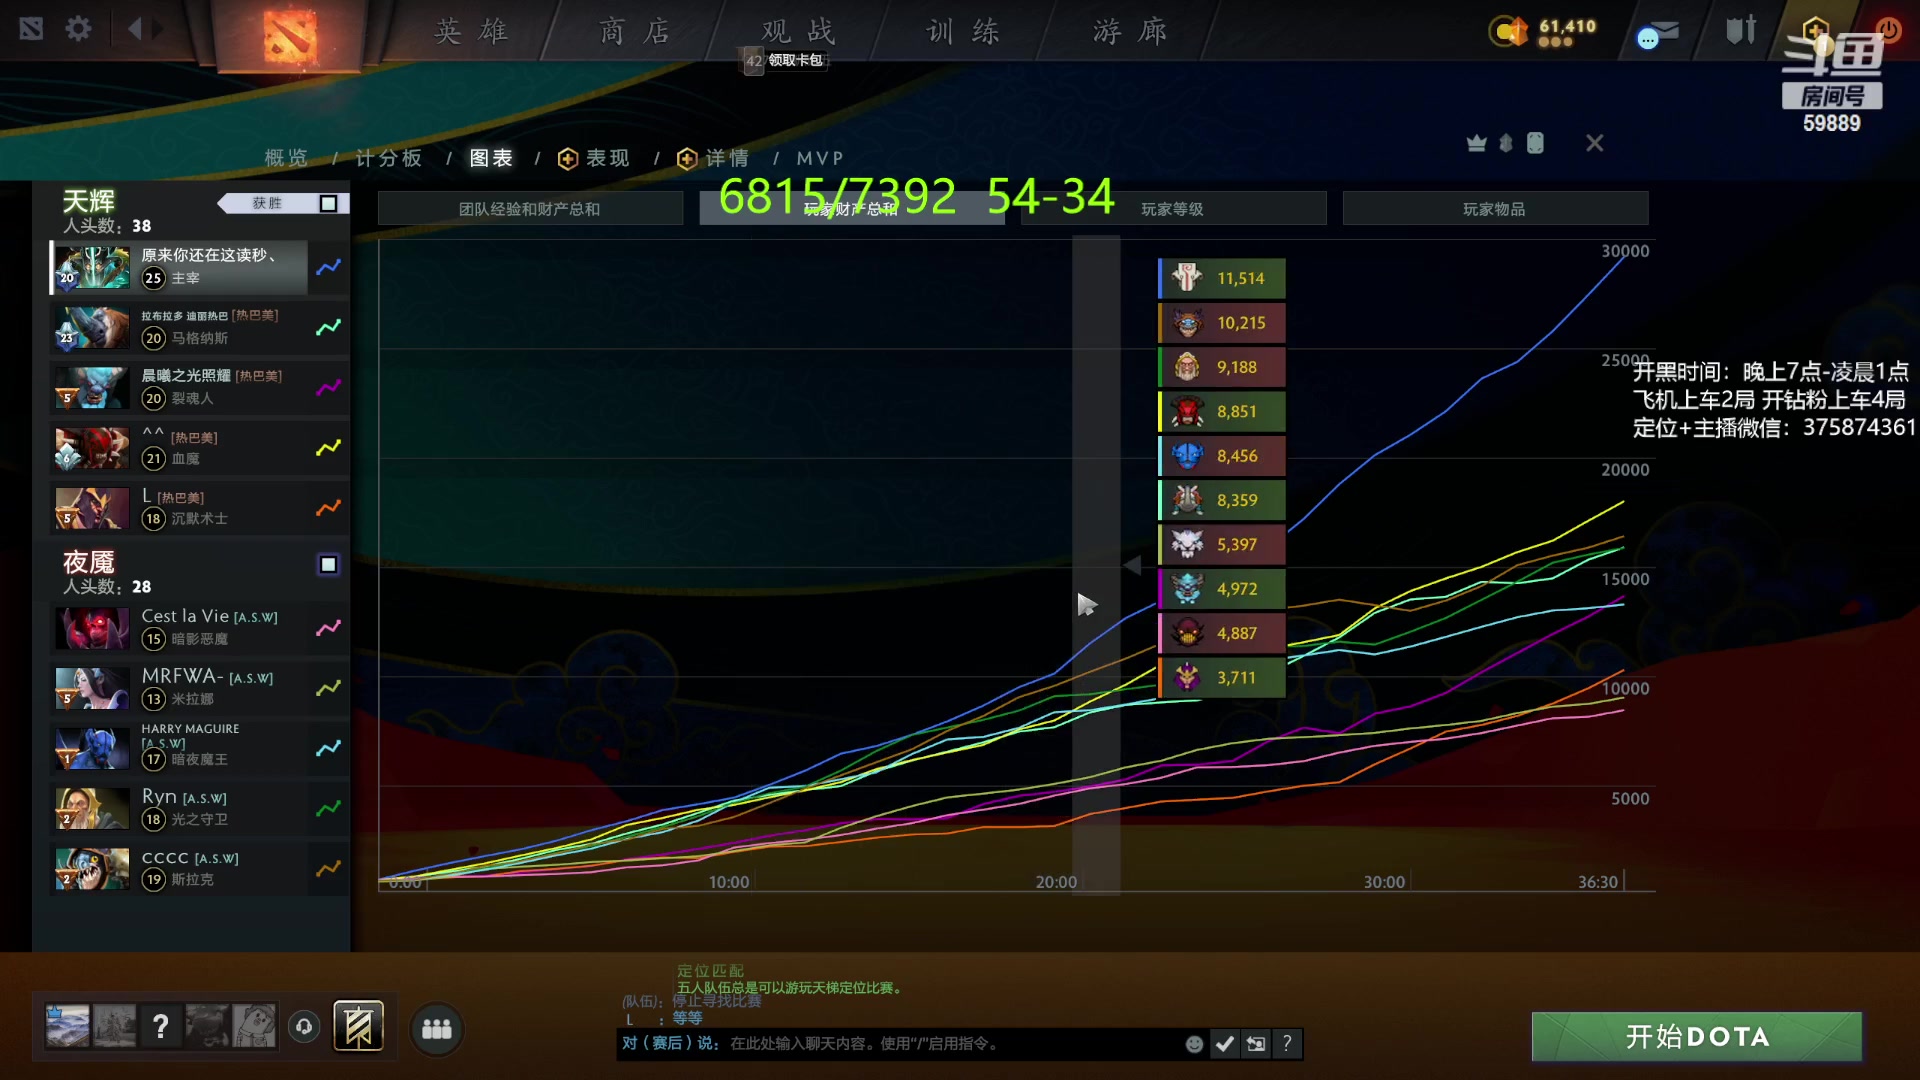Click the chat pop-out icon
The height and width of the screenshot is (1080, 1920).
pos(1256,1044)
